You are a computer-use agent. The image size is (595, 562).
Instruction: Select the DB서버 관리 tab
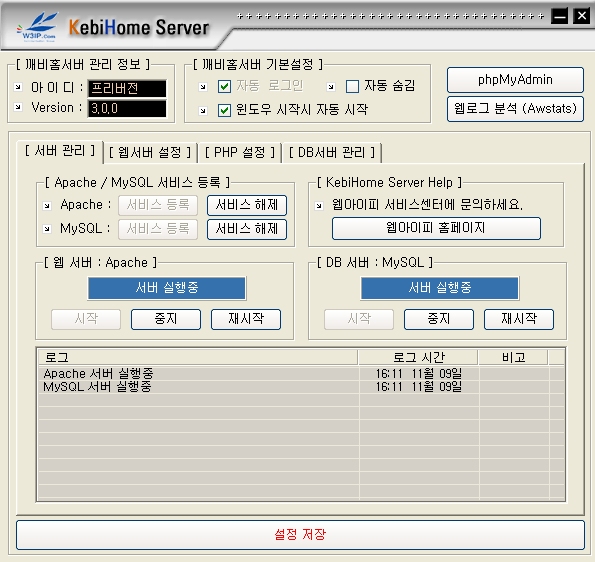click(x=332, y=153)
